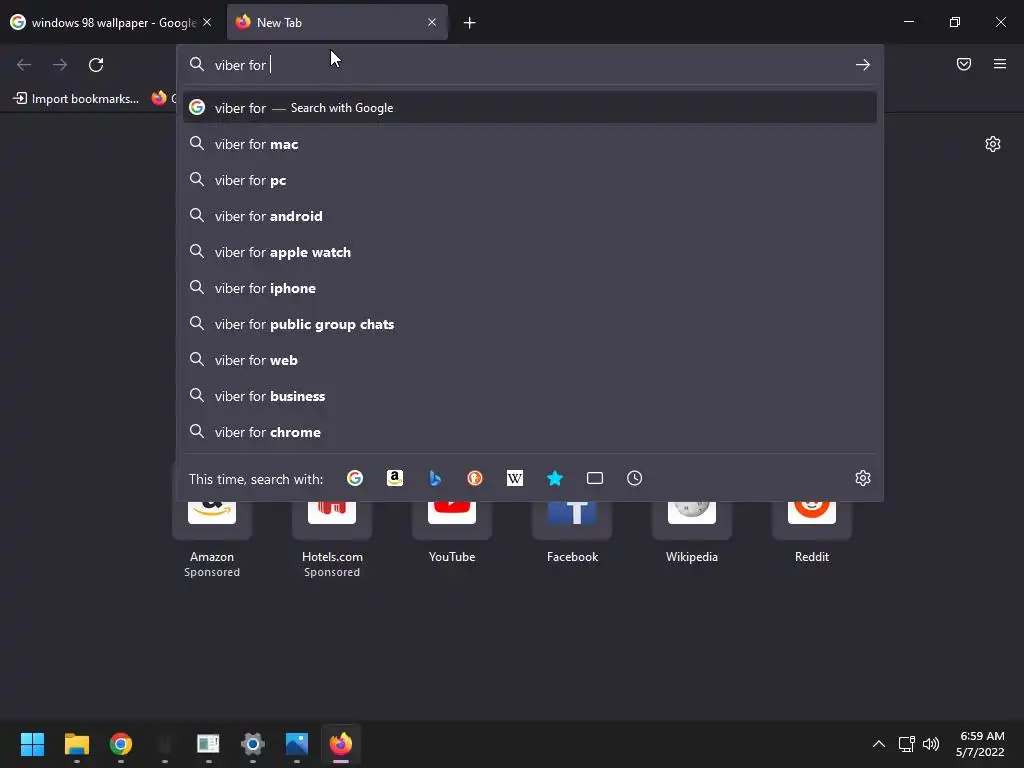This screenshot has height=768, width=1024.
Task: Search this time with Bing icon
Action: point(435,478)
